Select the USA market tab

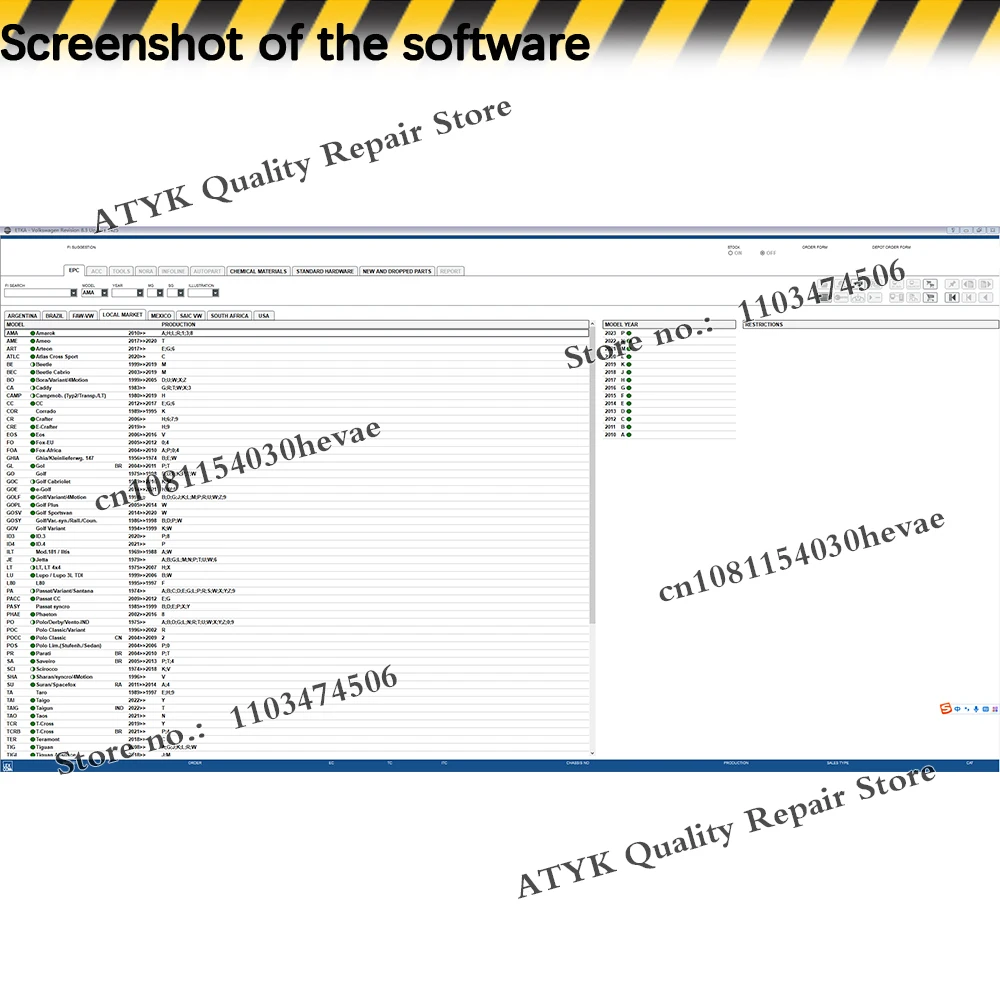pyautogui.click(x=264, y=316)
